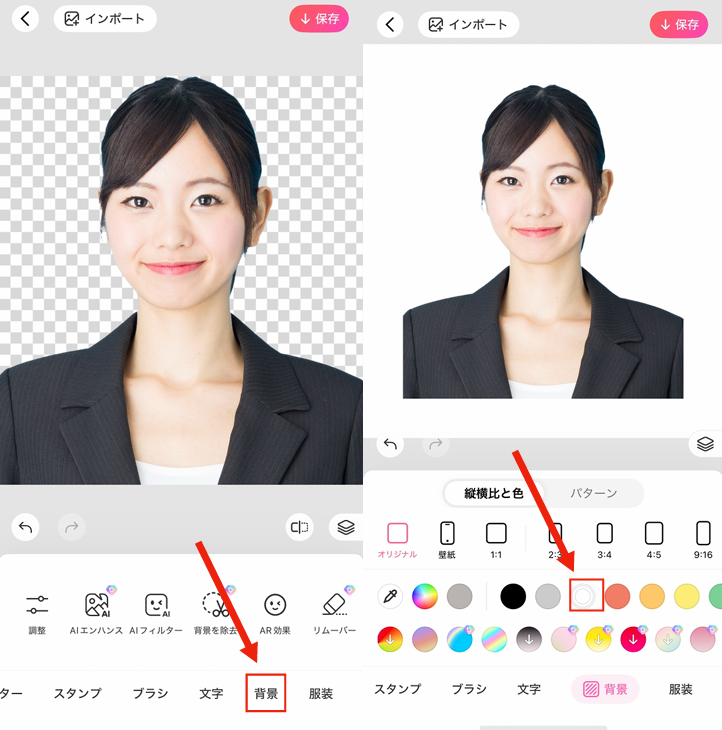Tap the active 背景 tab in right screen
The width and height of the screenshot is (722, 730).
coord(605,689)
